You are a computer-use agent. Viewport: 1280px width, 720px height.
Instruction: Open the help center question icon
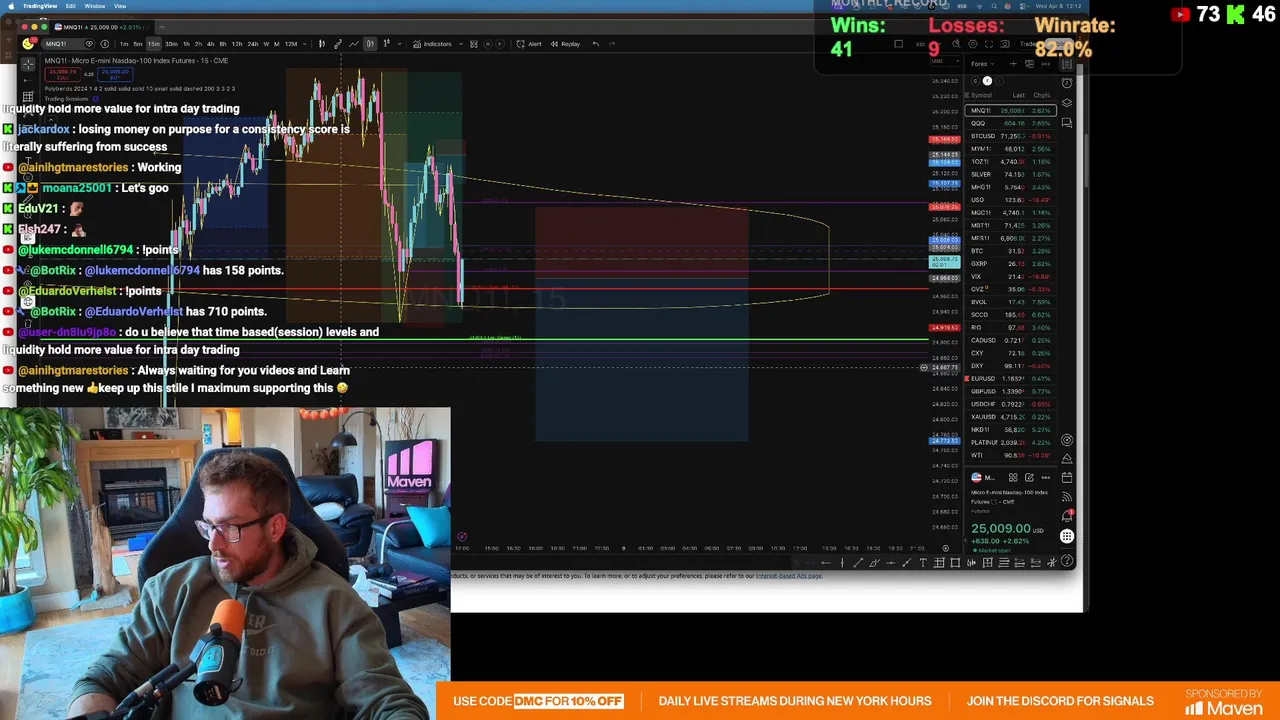tap(1067, 560)
